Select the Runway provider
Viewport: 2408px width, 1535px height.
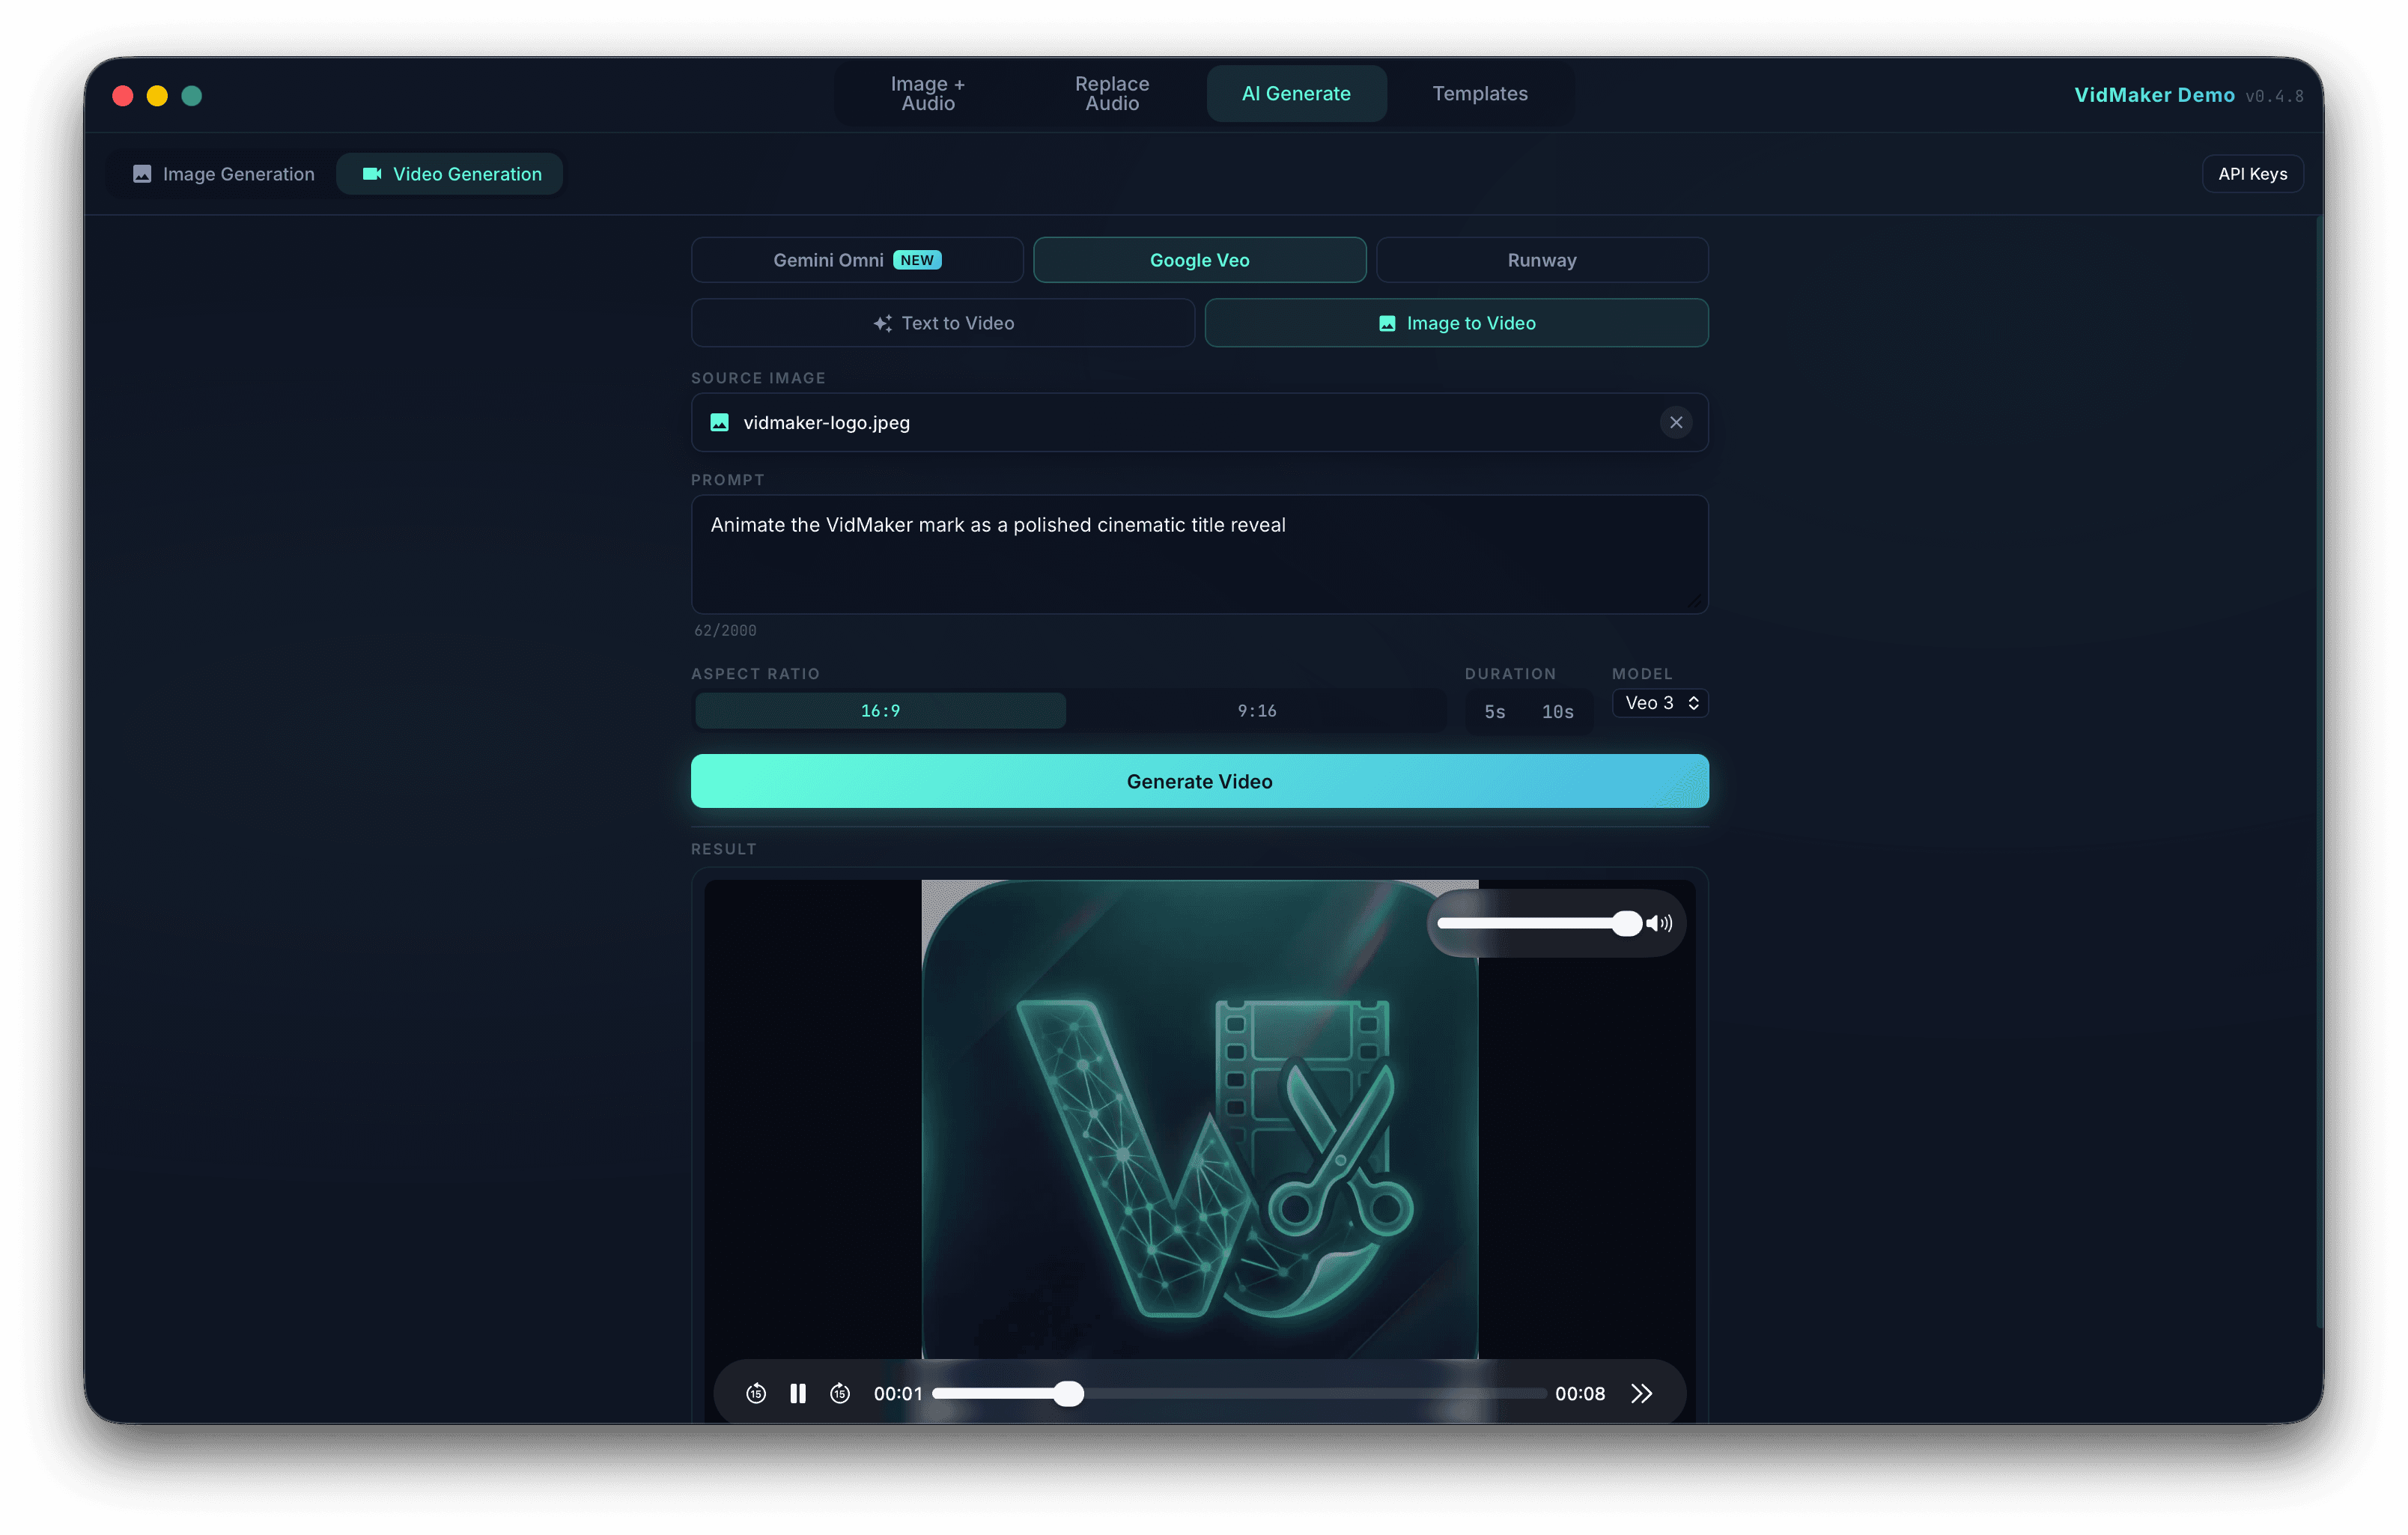1542,260
